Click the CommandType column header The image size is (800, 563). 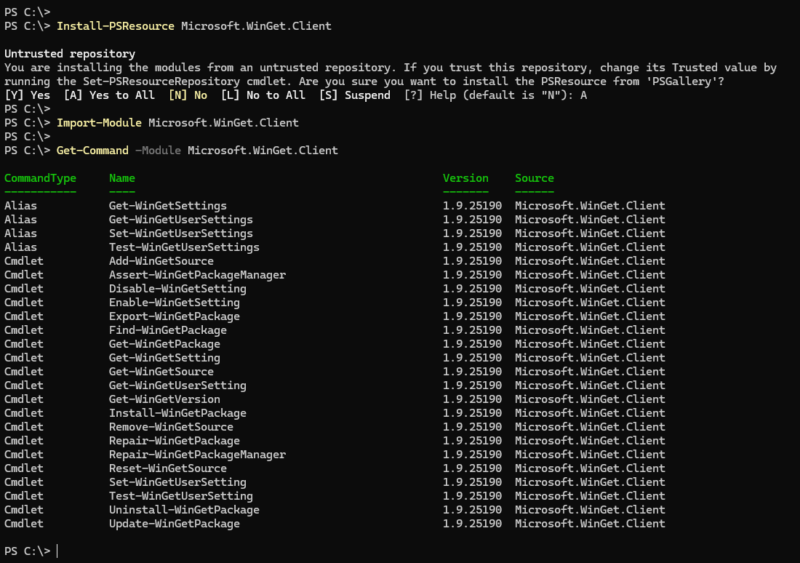(40, 178)
